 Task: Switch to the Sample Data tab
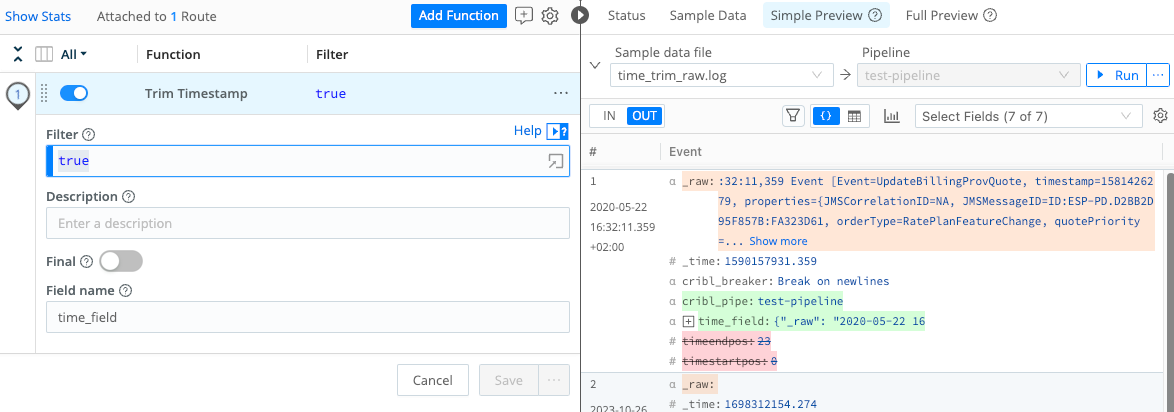[x=708, y=16]
